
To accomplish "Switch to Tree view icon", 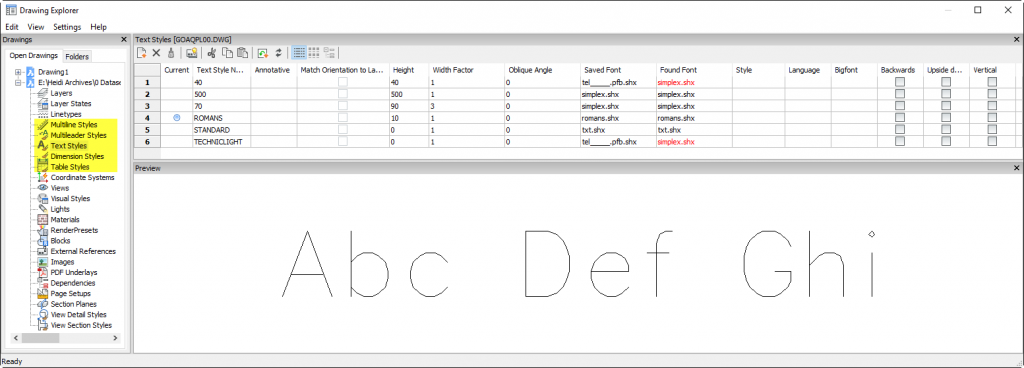I will tap(330, 53).
